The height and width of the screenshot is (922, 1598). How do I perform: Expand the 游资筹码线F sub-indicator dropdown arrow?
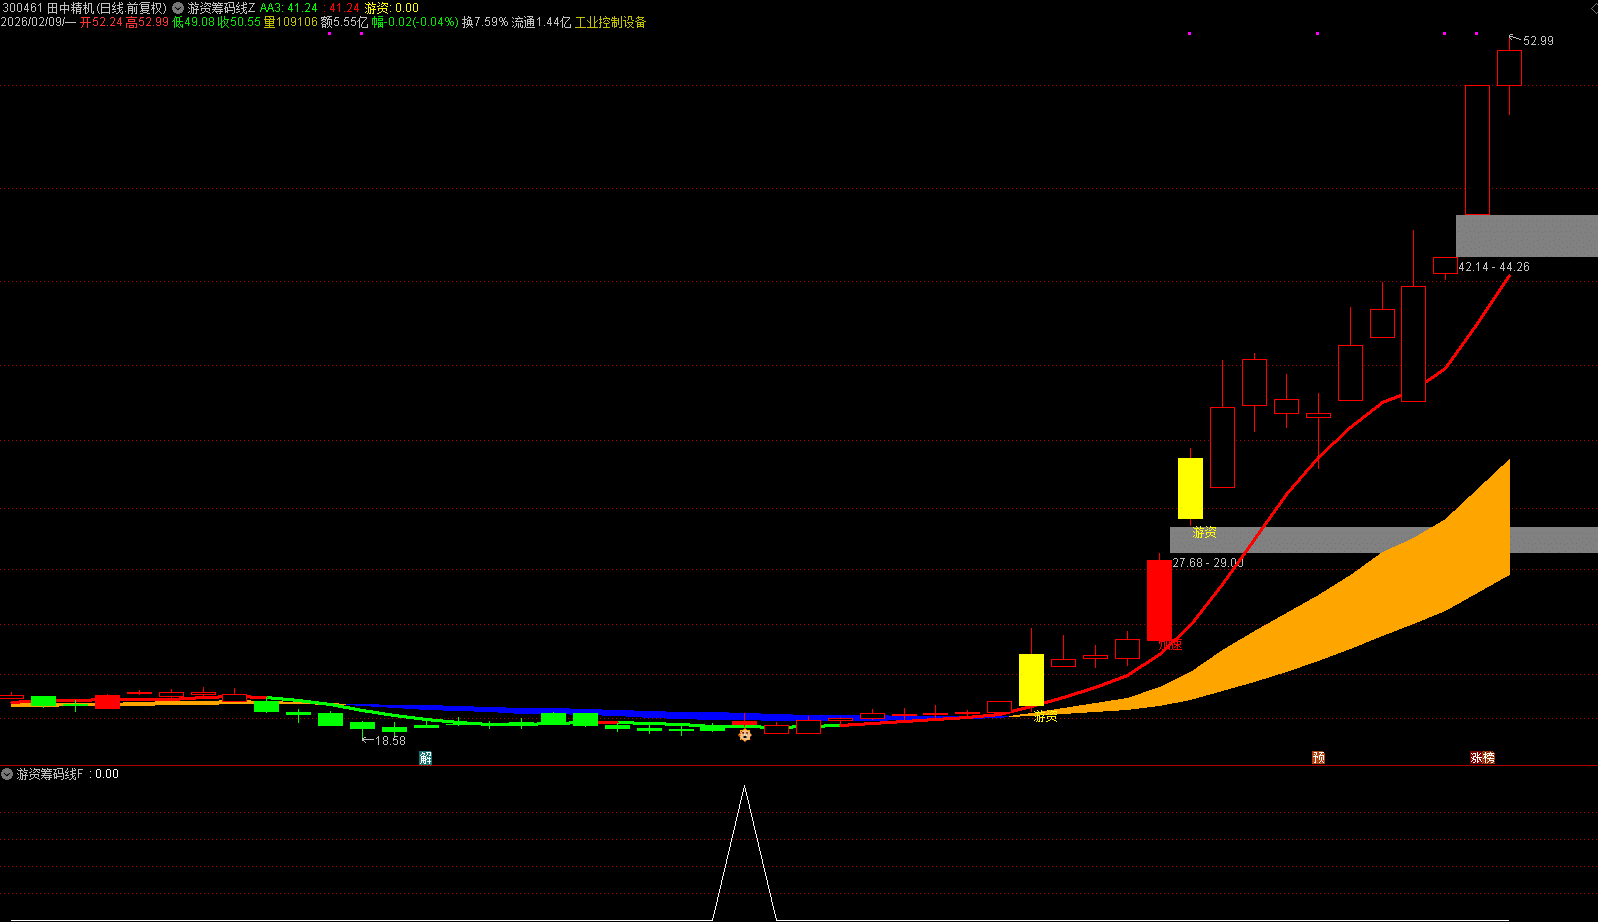point(7,774)
